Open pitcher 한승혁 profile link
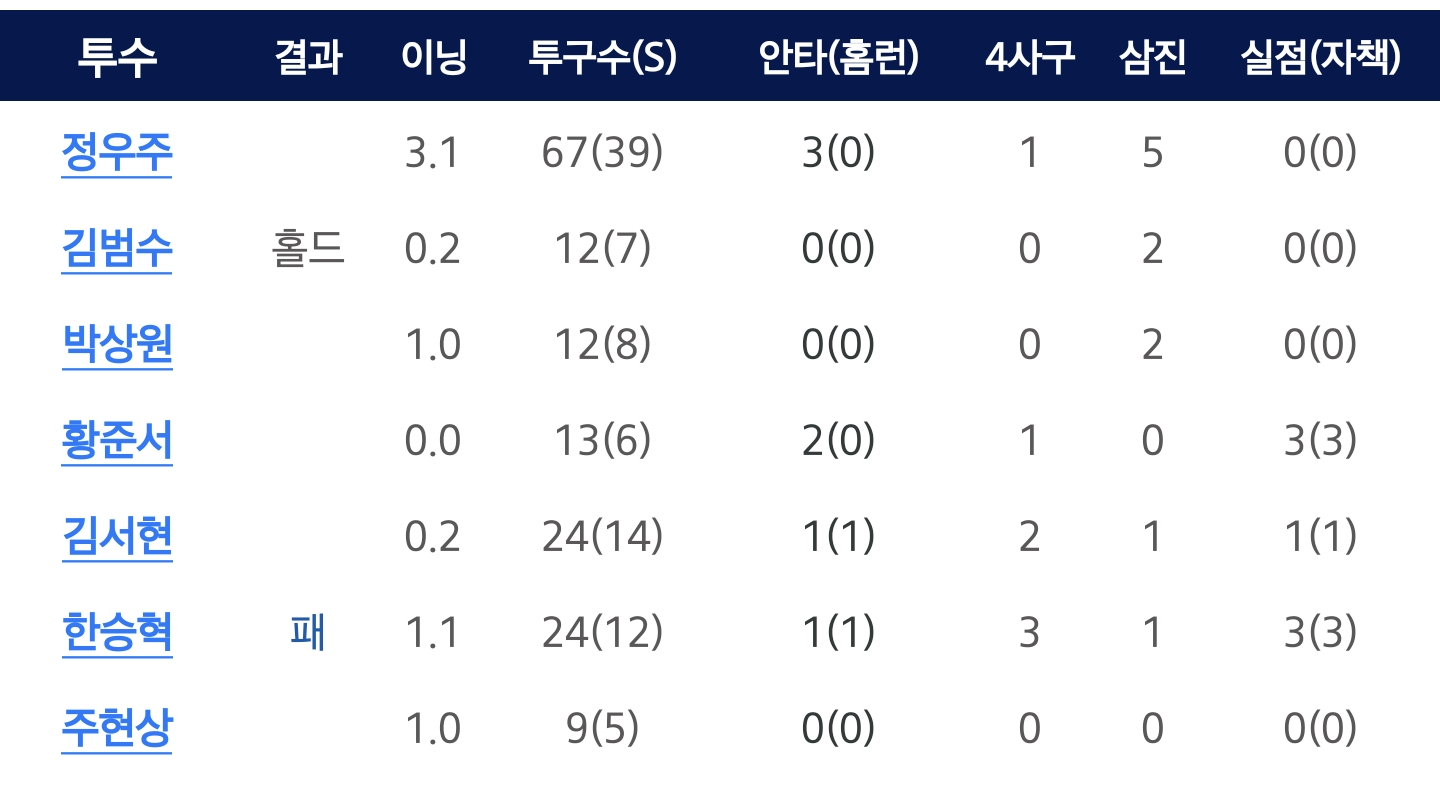The width and height of the screenshot is (1440, 785). pyautogui.click(x=117, y=633)
